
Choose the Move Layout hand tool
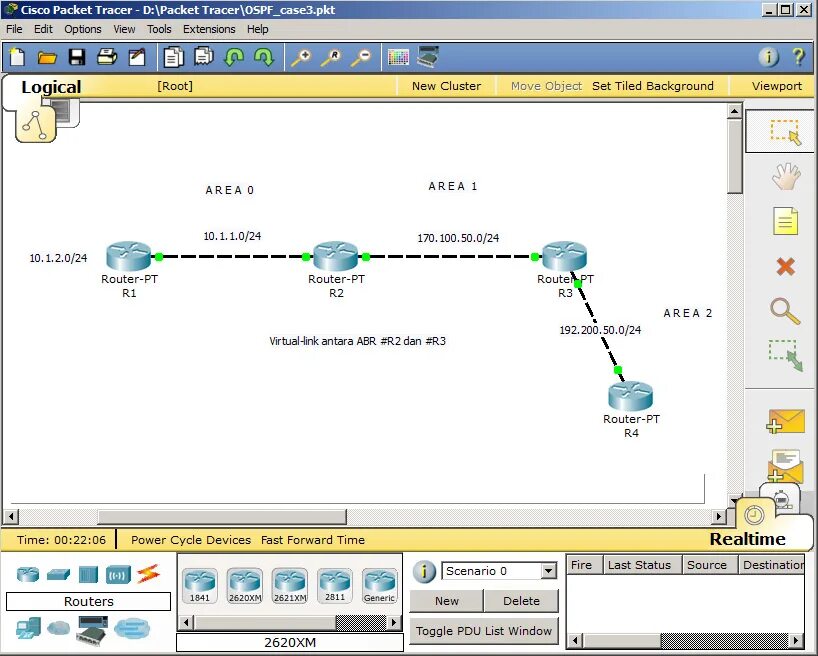pyautogui.click(x=786, y=176)
